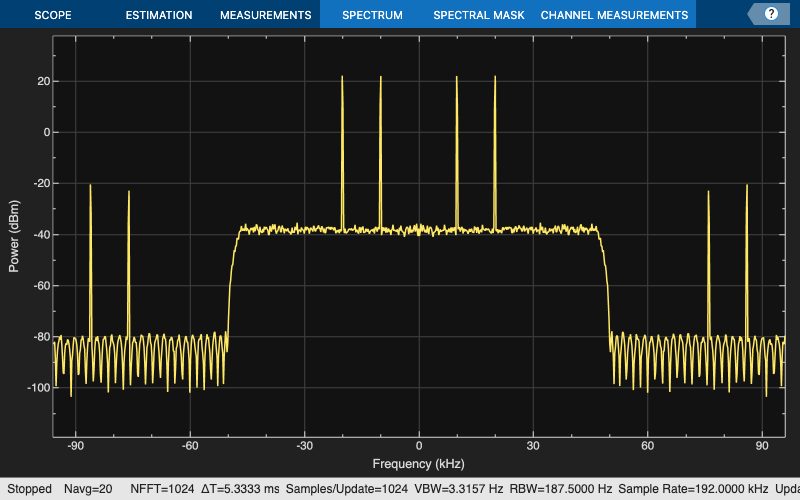Click the -20 dBm tick label
The height and width of the screenshot is (500, 800).
pos(42,183)
